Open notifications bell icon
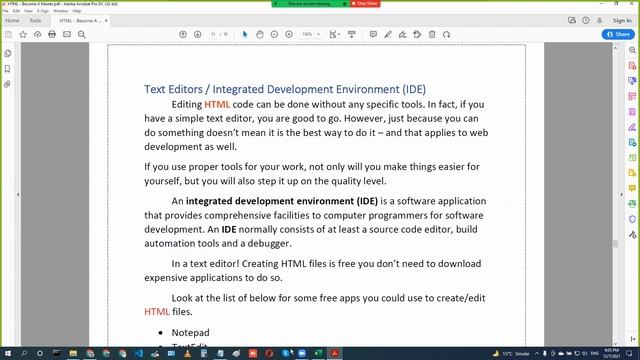Screen dimensions: 640x360 tap(600, 20)
